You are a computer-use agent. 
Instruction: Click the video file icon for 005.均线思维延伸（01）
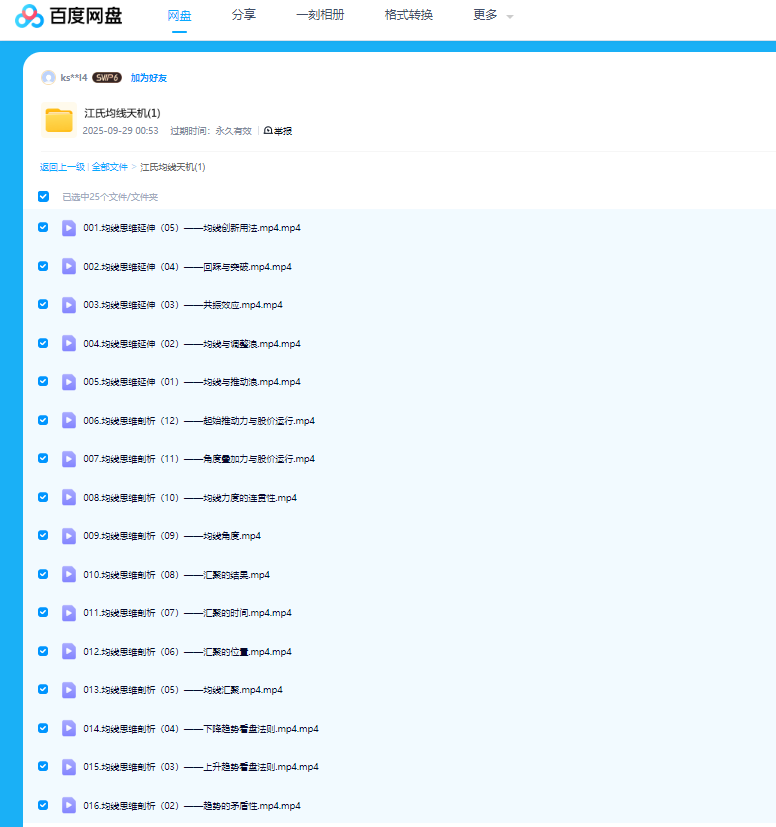coord(69,382)
